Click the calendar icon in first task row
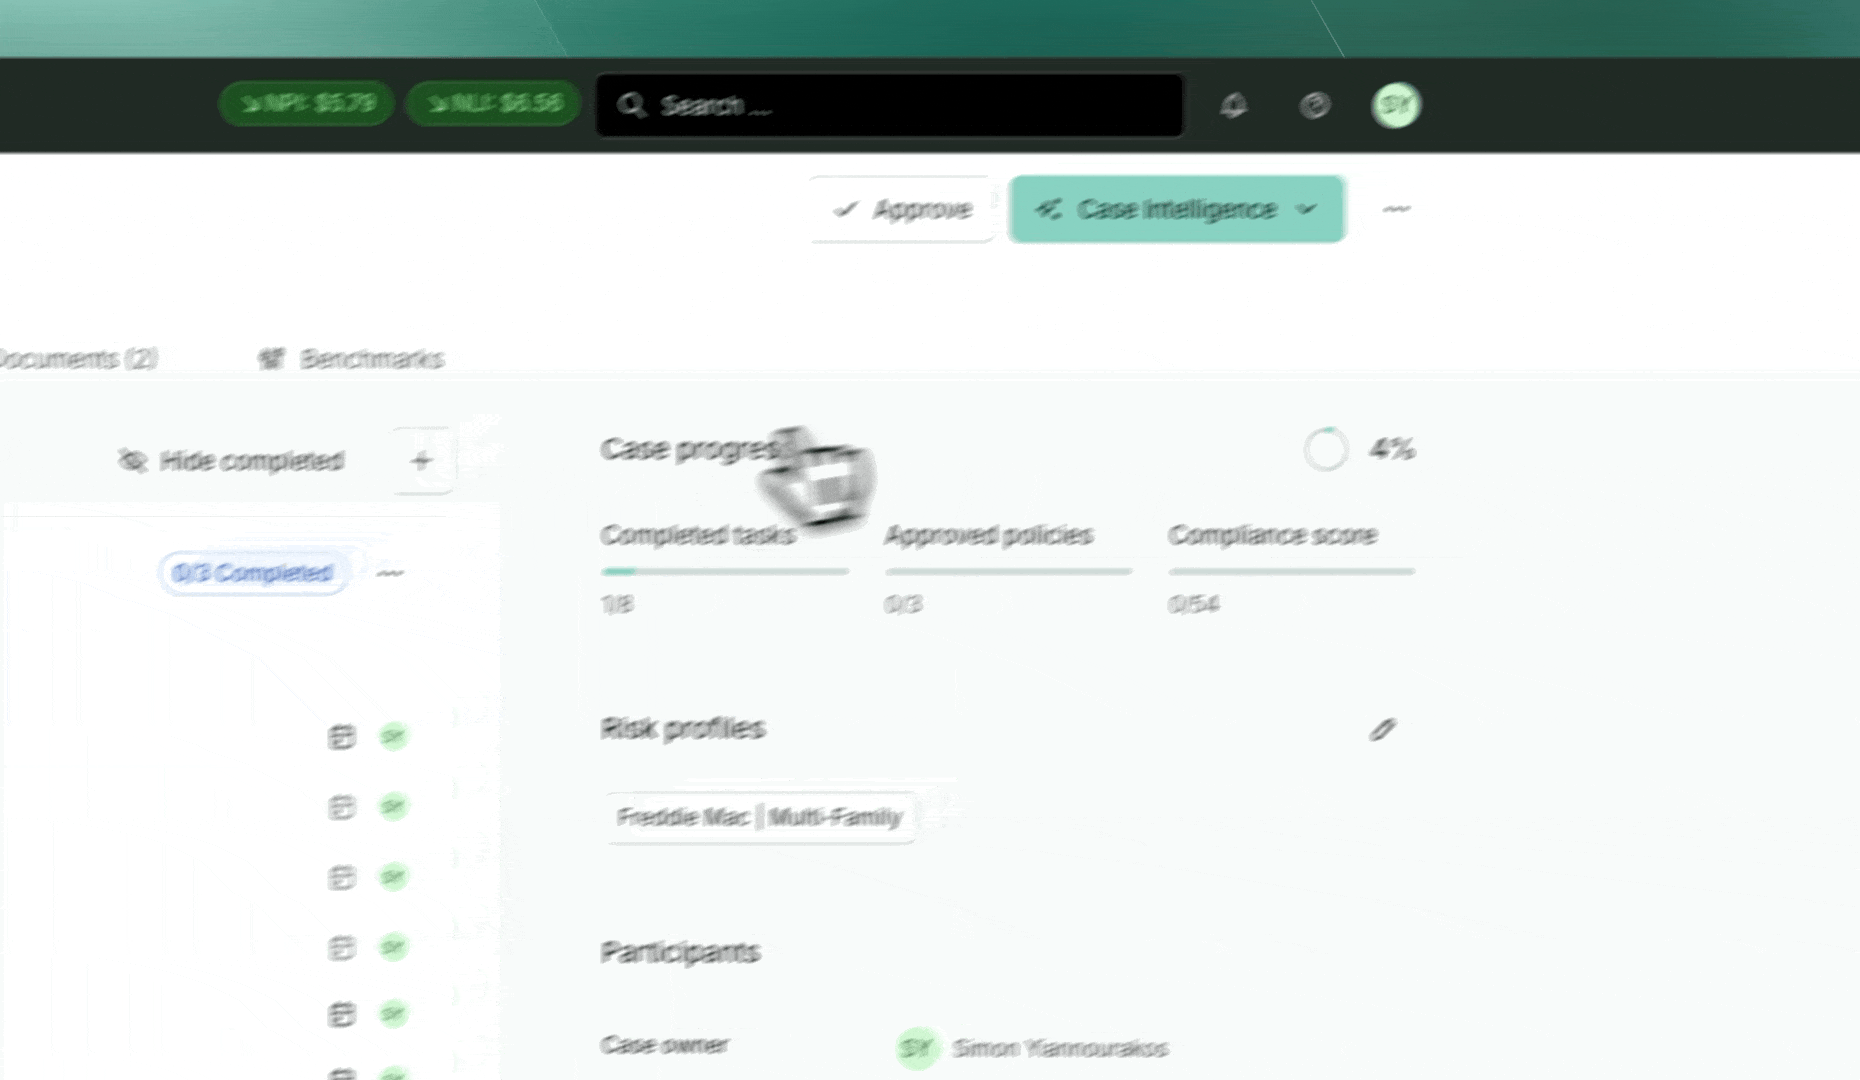The height and width of the screenshot is (1080, 1860). pyautogui.click(x=342, y=737)
